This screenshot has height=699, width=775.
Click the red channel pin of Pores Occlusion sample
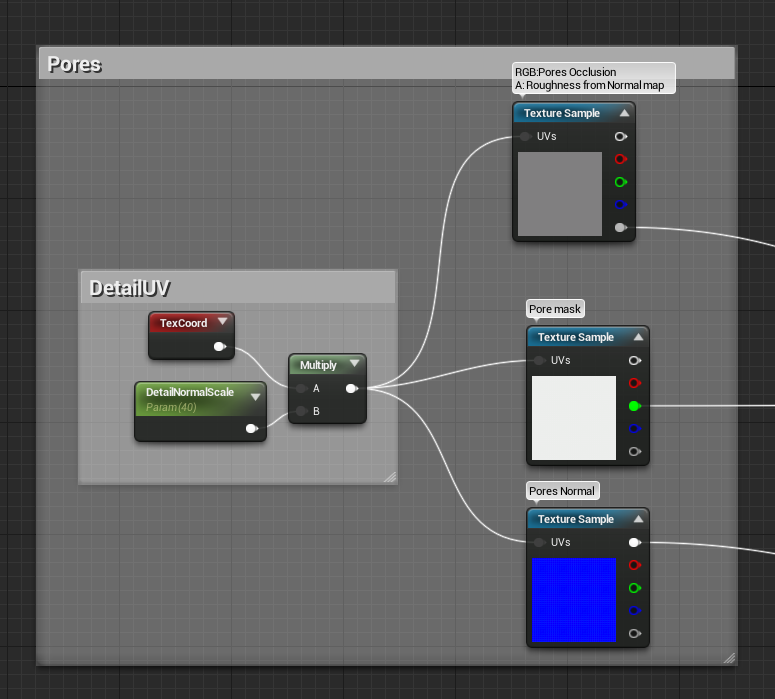621,159
